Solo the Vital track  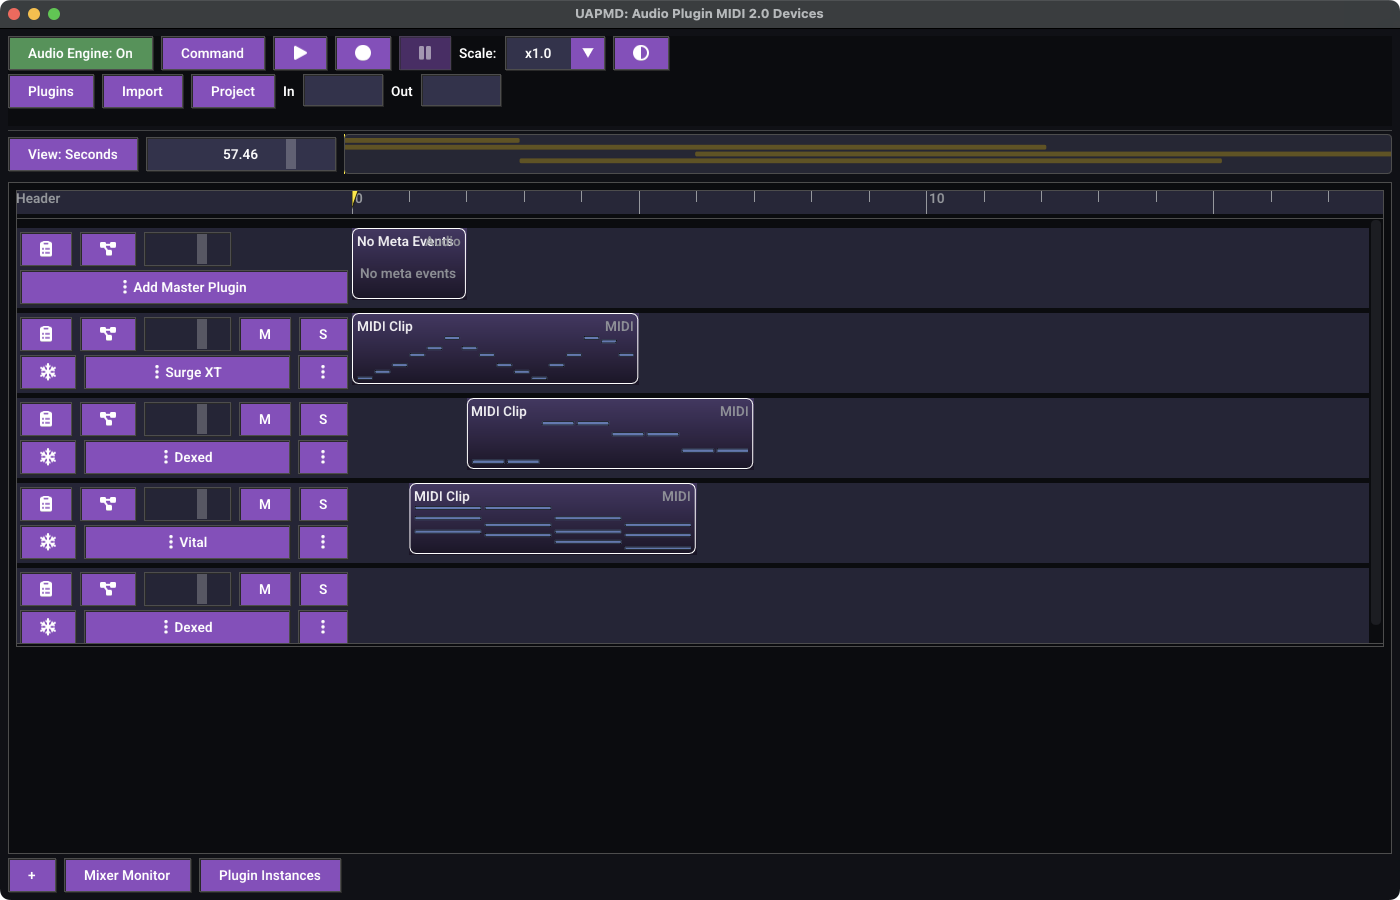(x=323, y=504)
